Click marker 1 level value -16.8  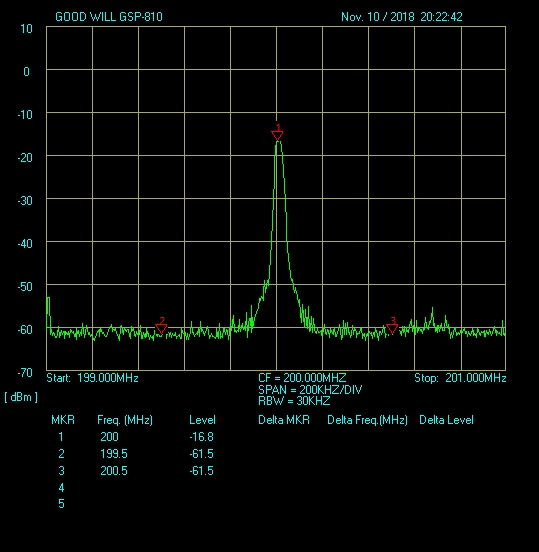pos(201,437)
